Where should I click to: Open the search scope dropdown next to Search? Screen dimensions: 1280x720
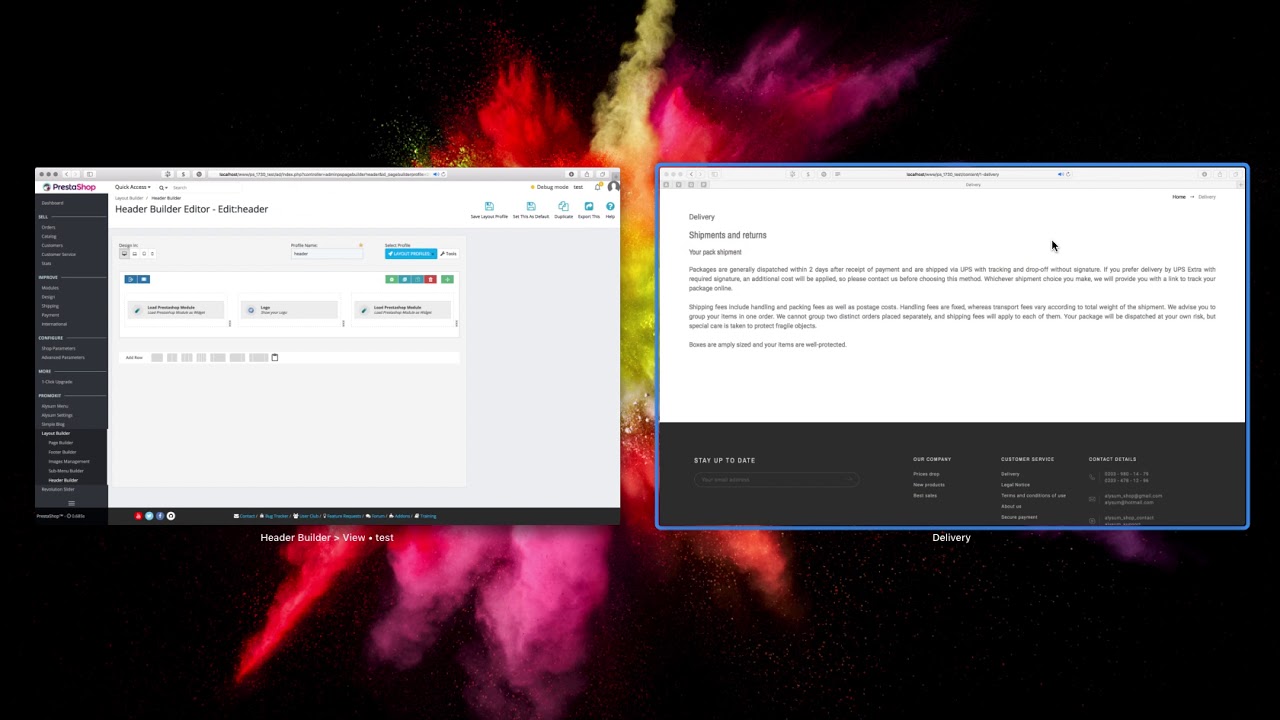click(163, 188)
